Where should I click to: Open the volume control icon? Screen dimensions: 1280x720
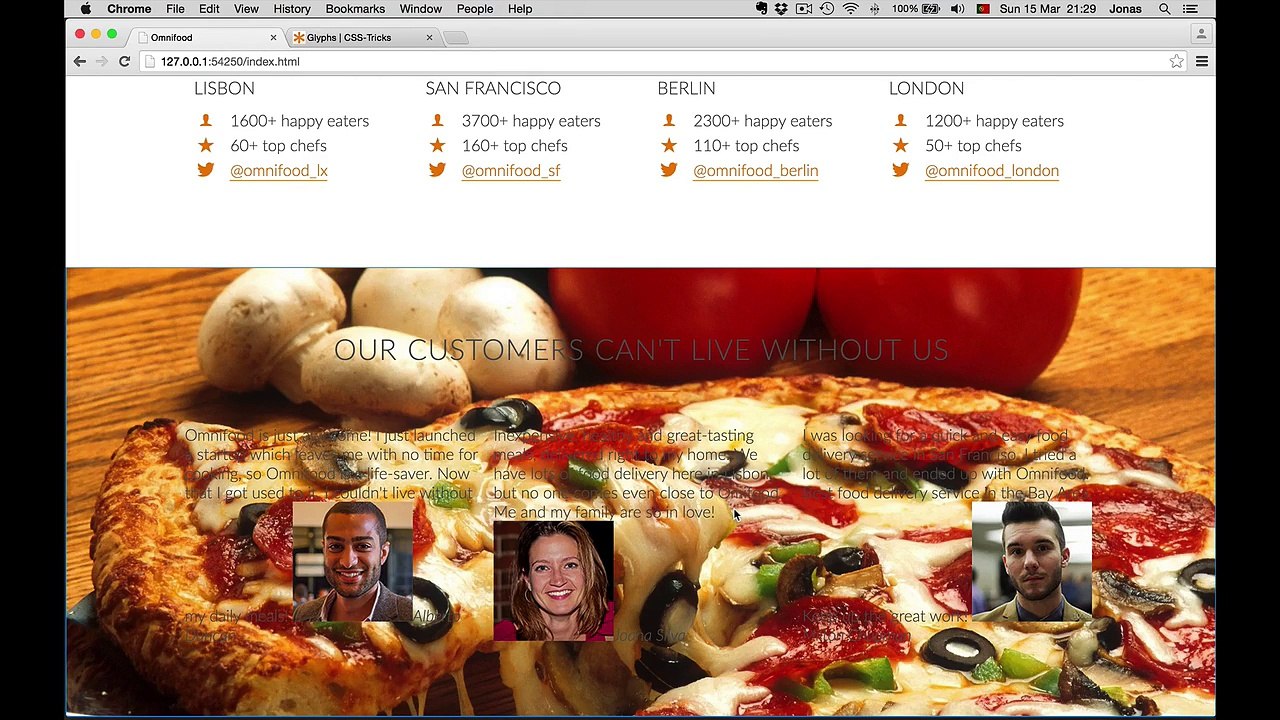pyautogui.click(x=957, y=9)
